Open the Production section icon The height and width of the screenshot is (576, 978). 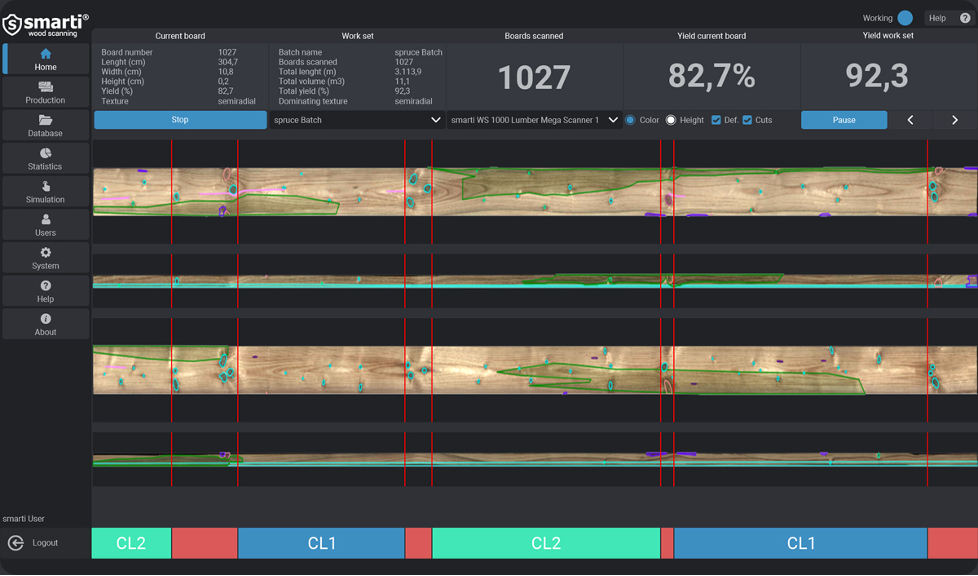[x=45, y=88]
